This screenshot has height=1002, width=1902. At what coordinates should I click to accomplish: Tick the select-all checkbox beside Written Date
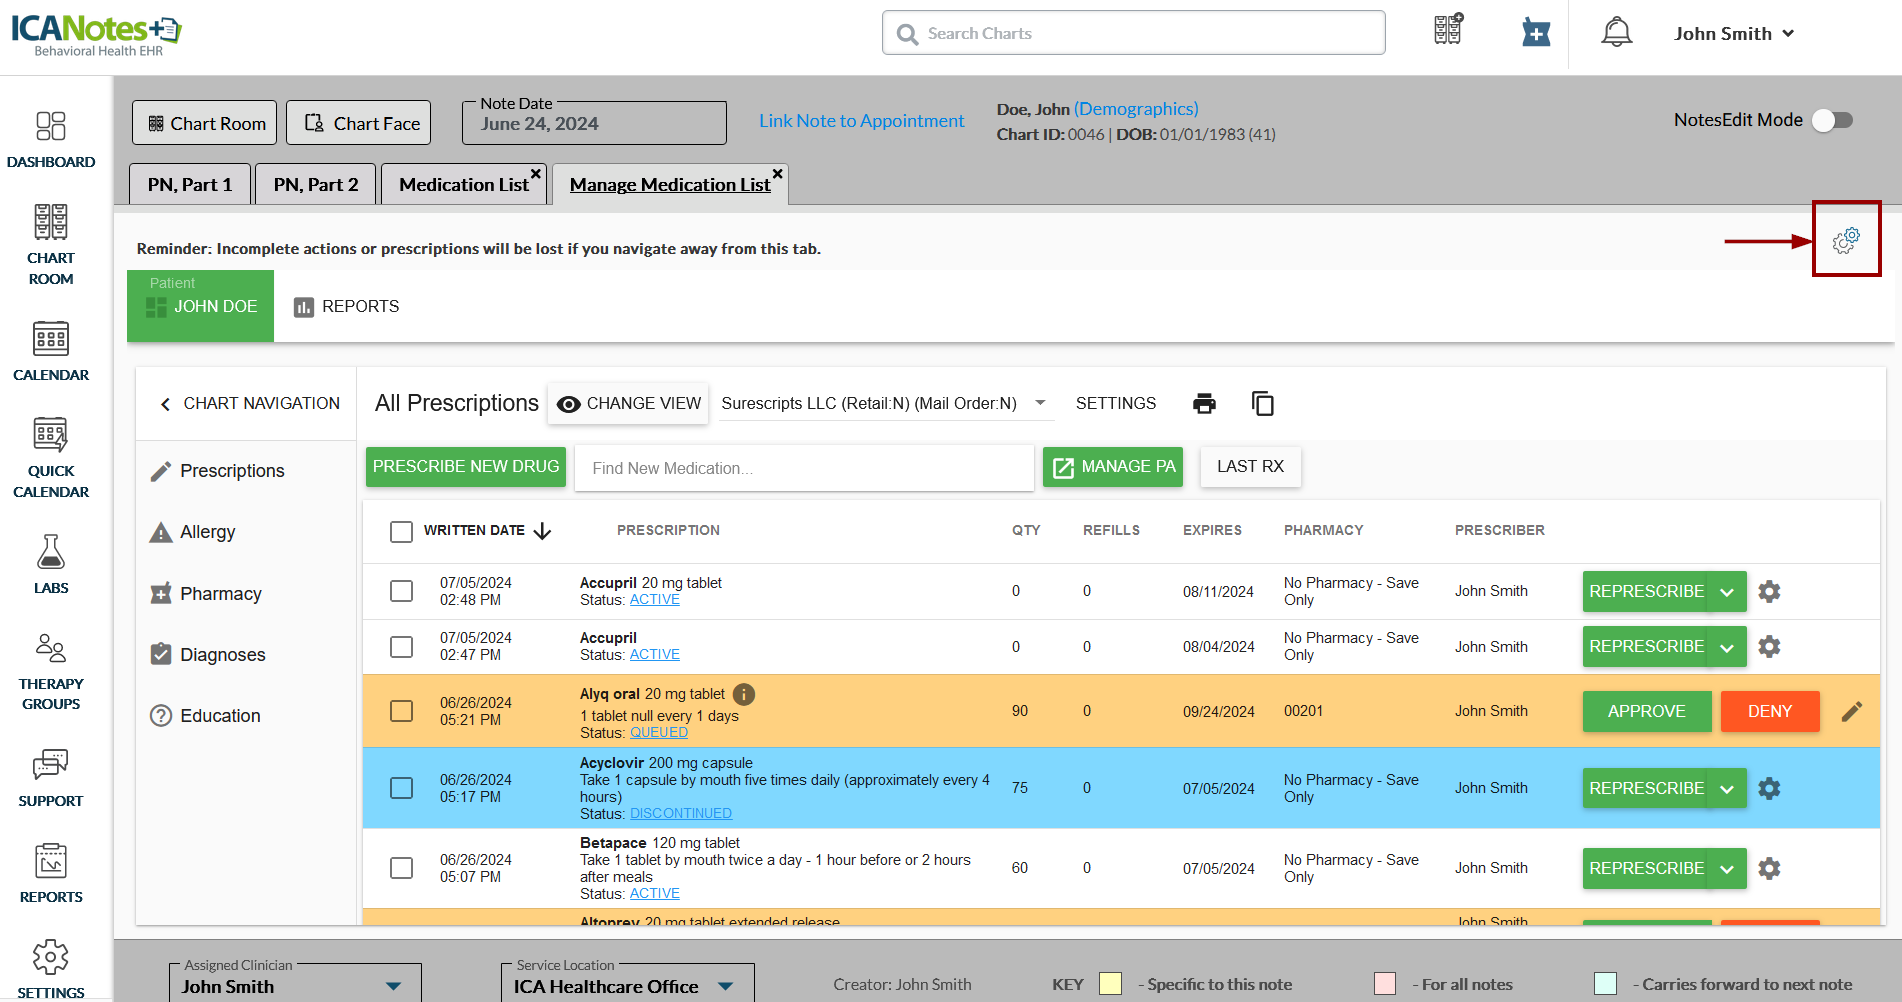401,531
